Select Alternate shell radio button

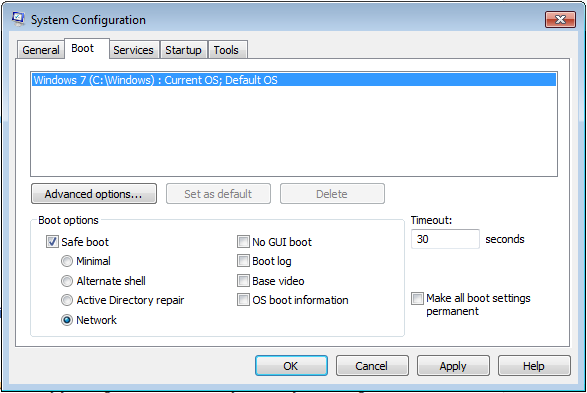pos(67,281)
